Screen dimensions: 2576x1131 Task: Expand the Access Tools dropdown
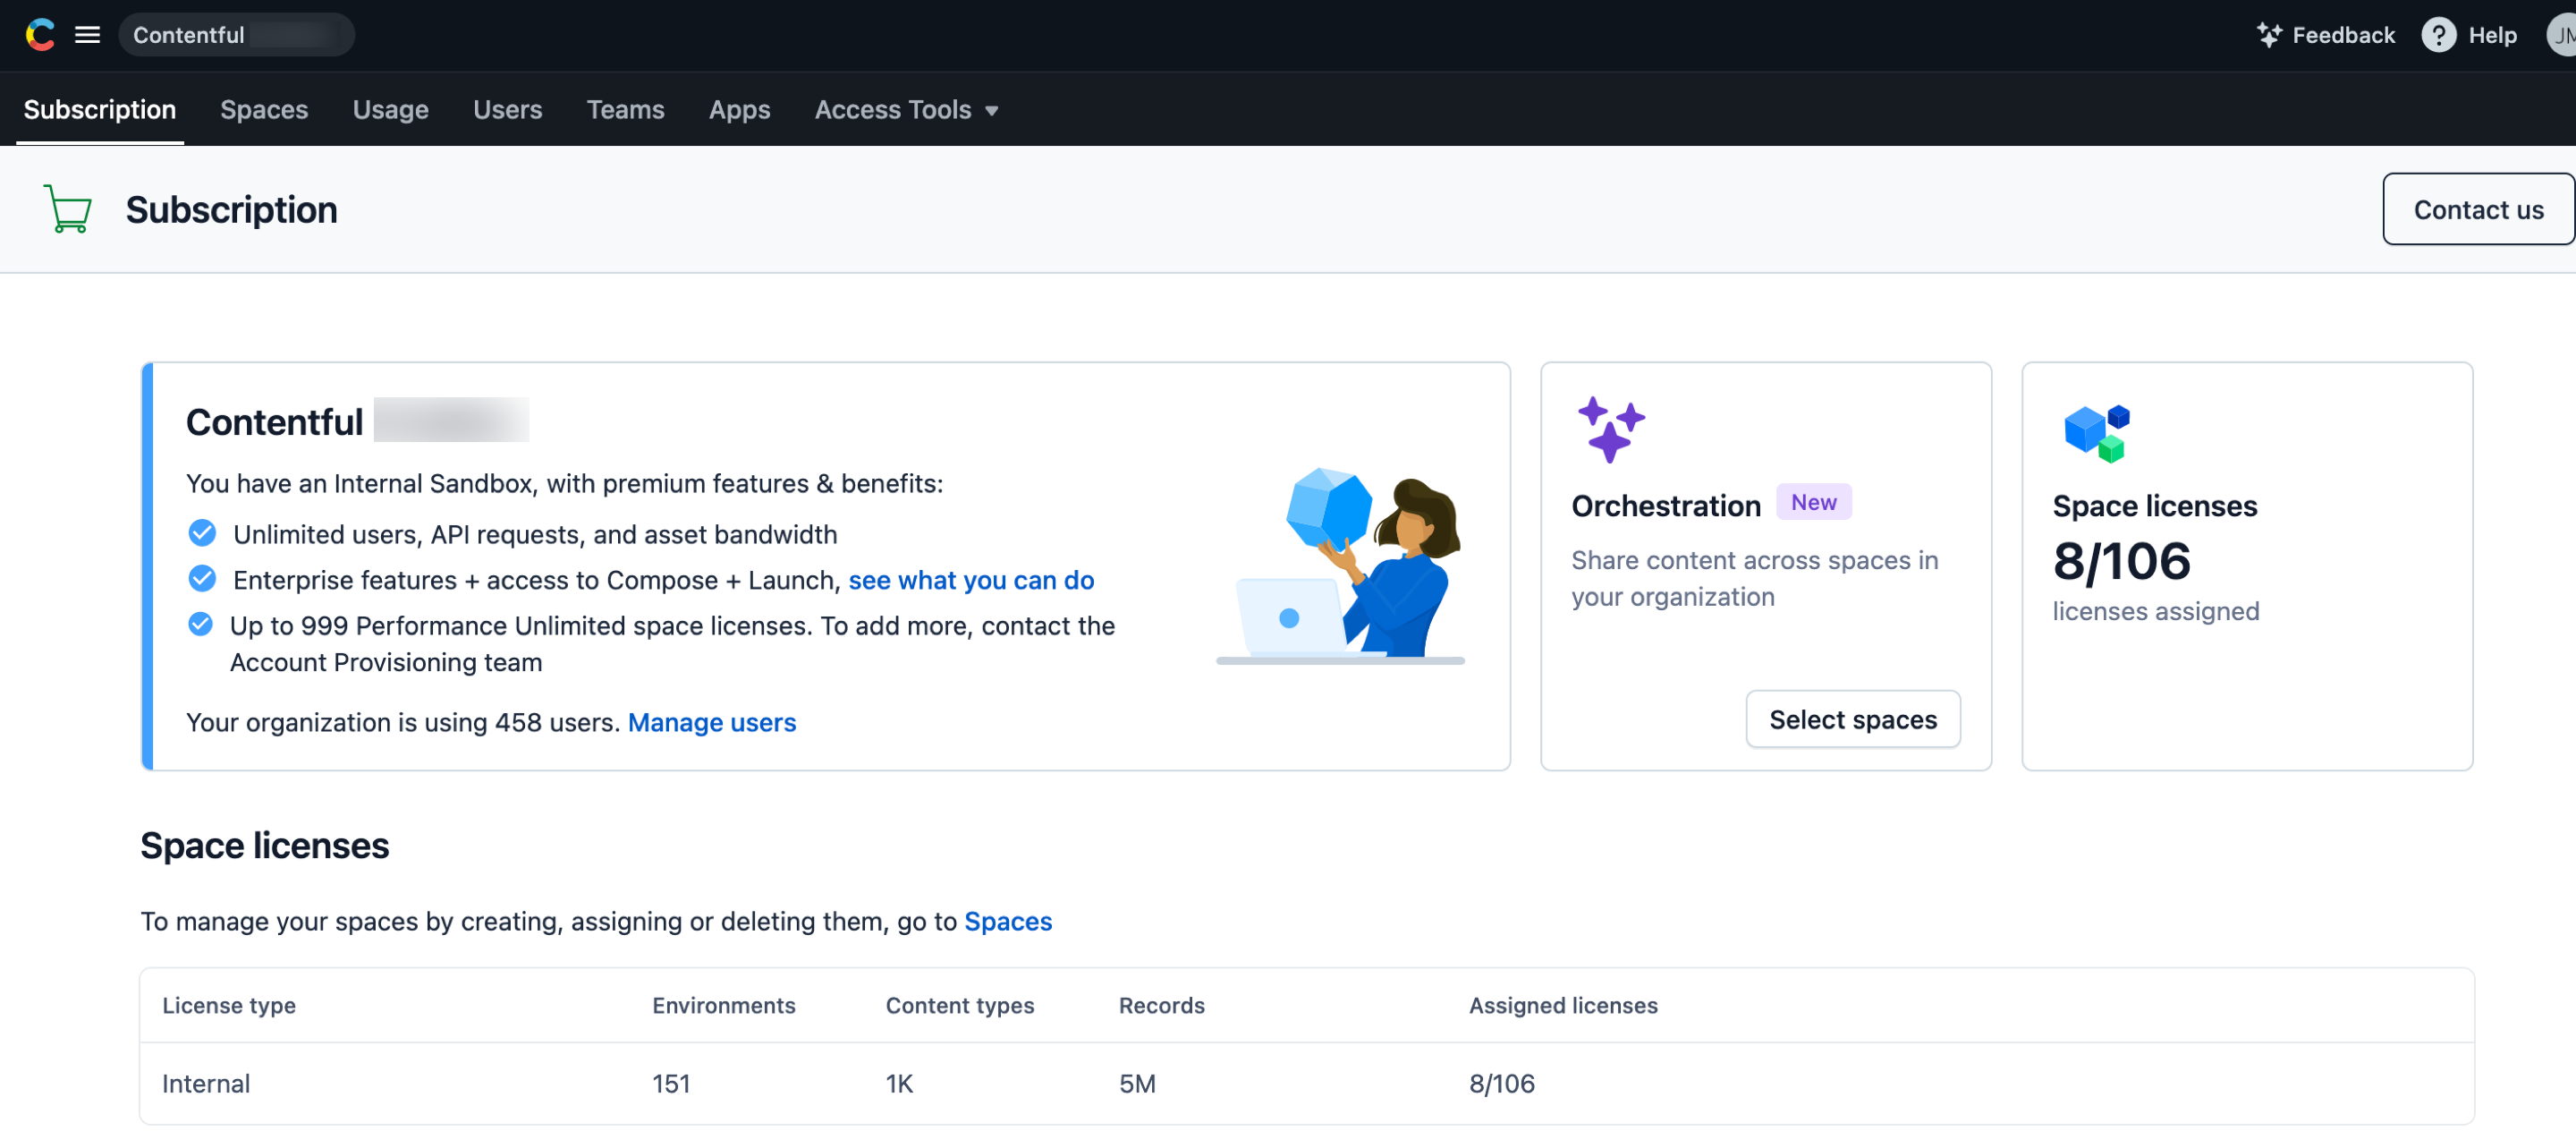pyautogui.click(x=894, y=109)
